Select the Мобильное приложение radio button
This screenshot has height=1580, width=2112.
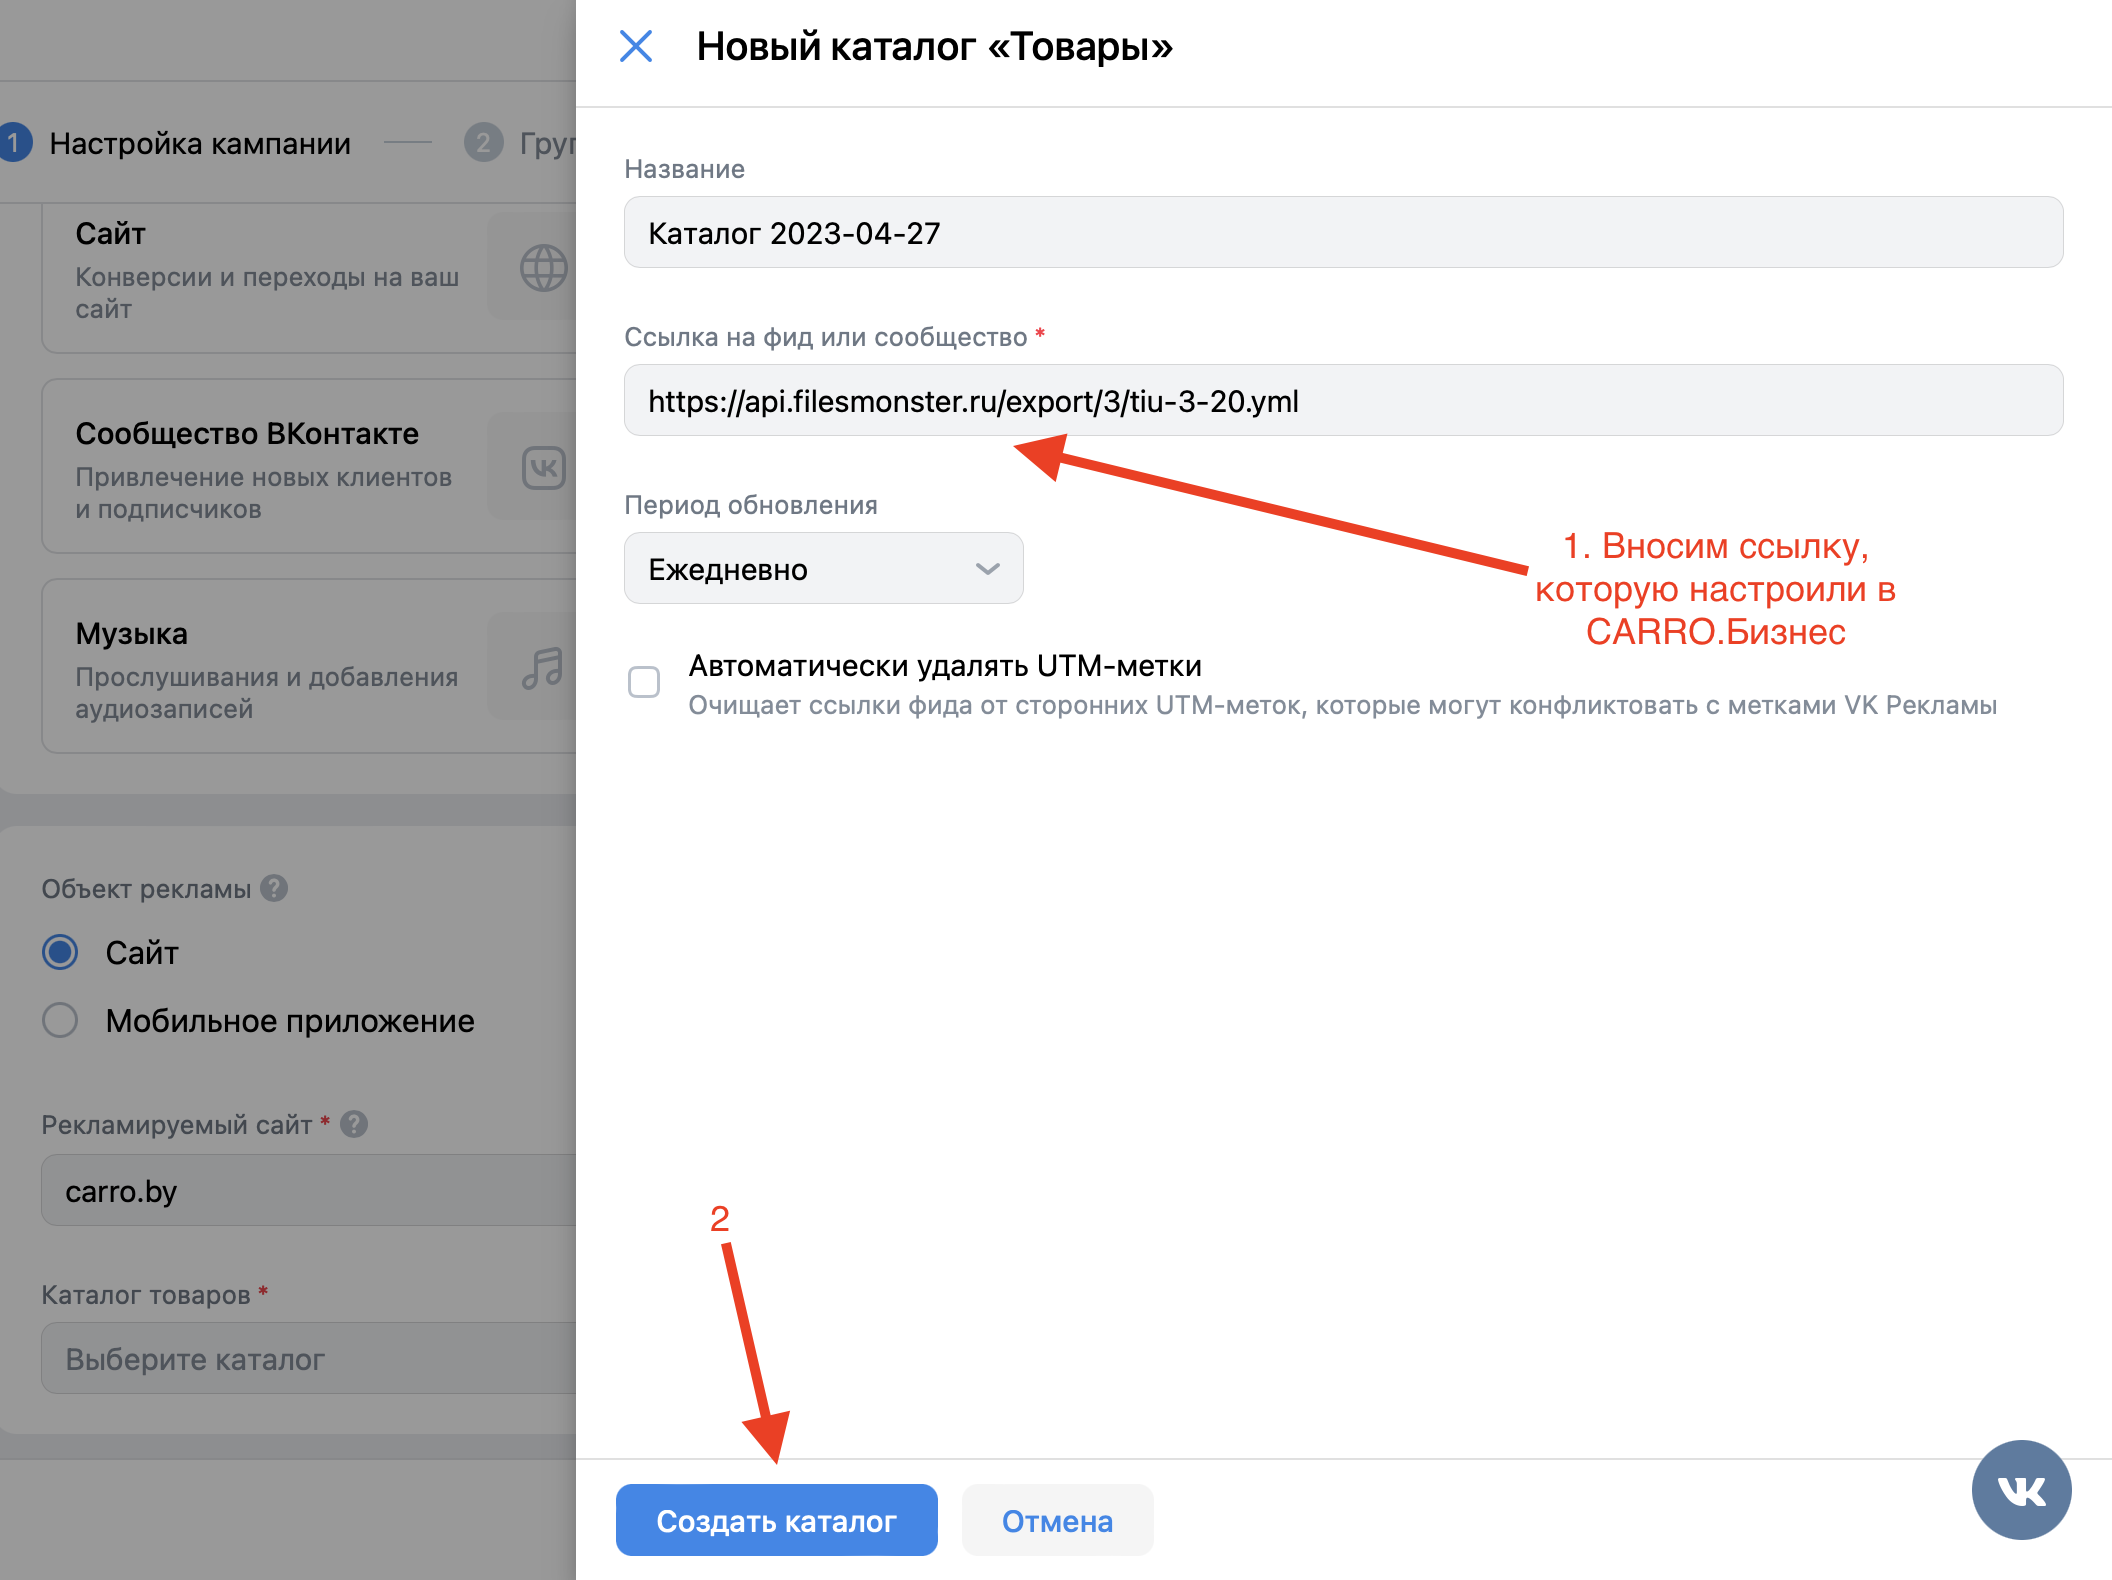coord(60,1020)
